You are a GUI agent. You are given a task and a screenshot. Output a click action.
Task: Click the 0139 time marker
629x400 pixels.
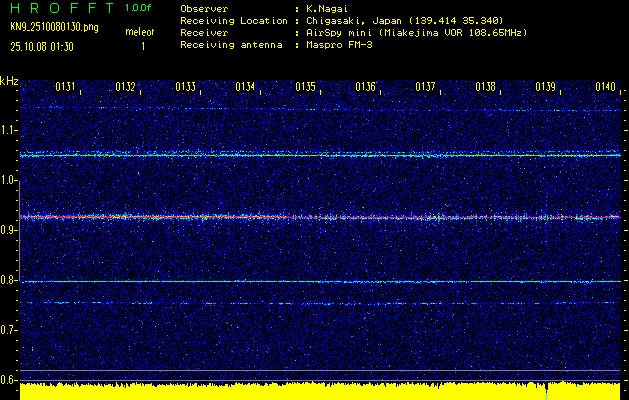[x=546, y=88]
